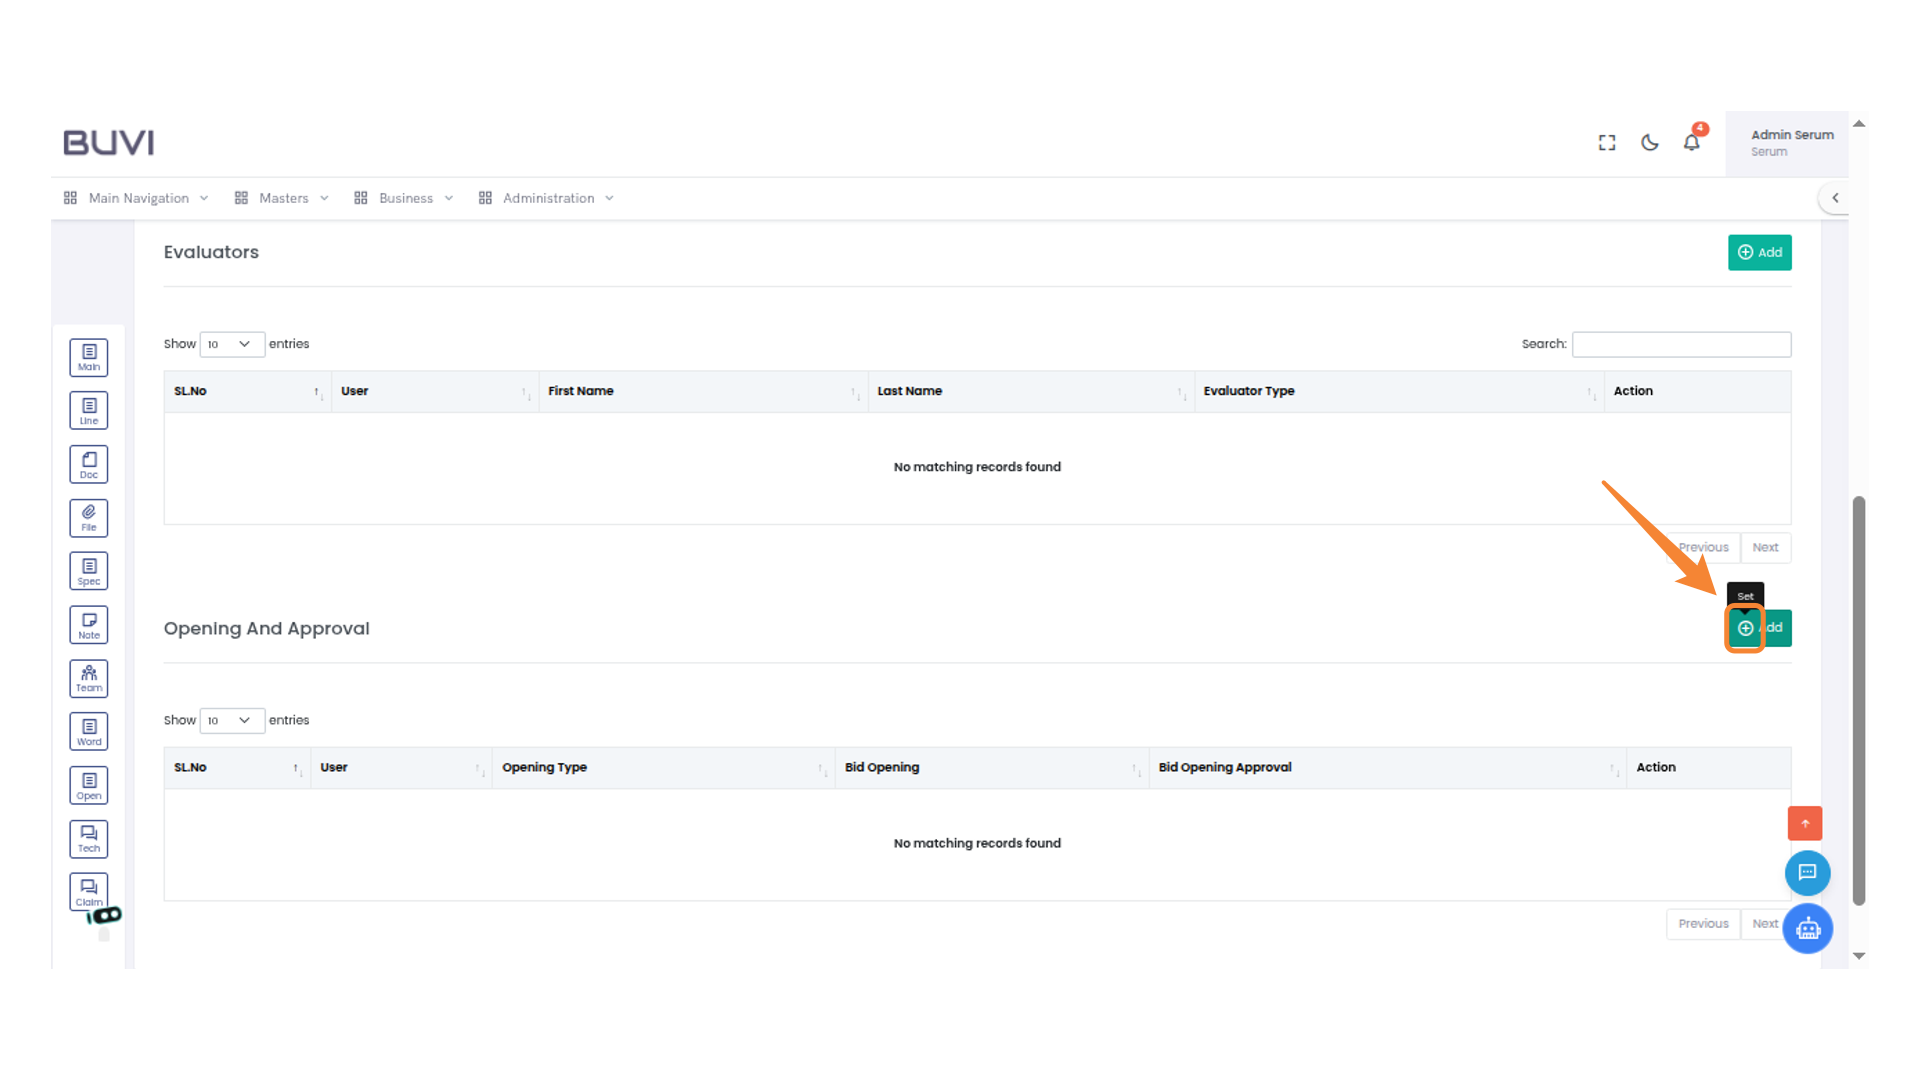Click the Note sidebar icon

89,625
